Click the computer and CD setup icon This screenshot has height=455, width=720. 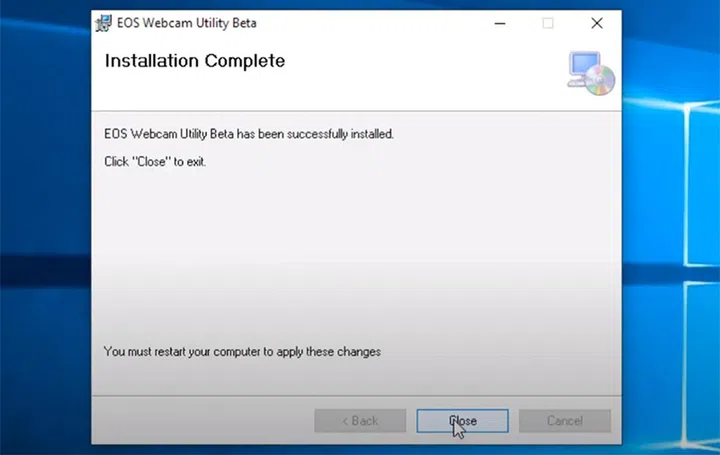[x=590, y=72]
